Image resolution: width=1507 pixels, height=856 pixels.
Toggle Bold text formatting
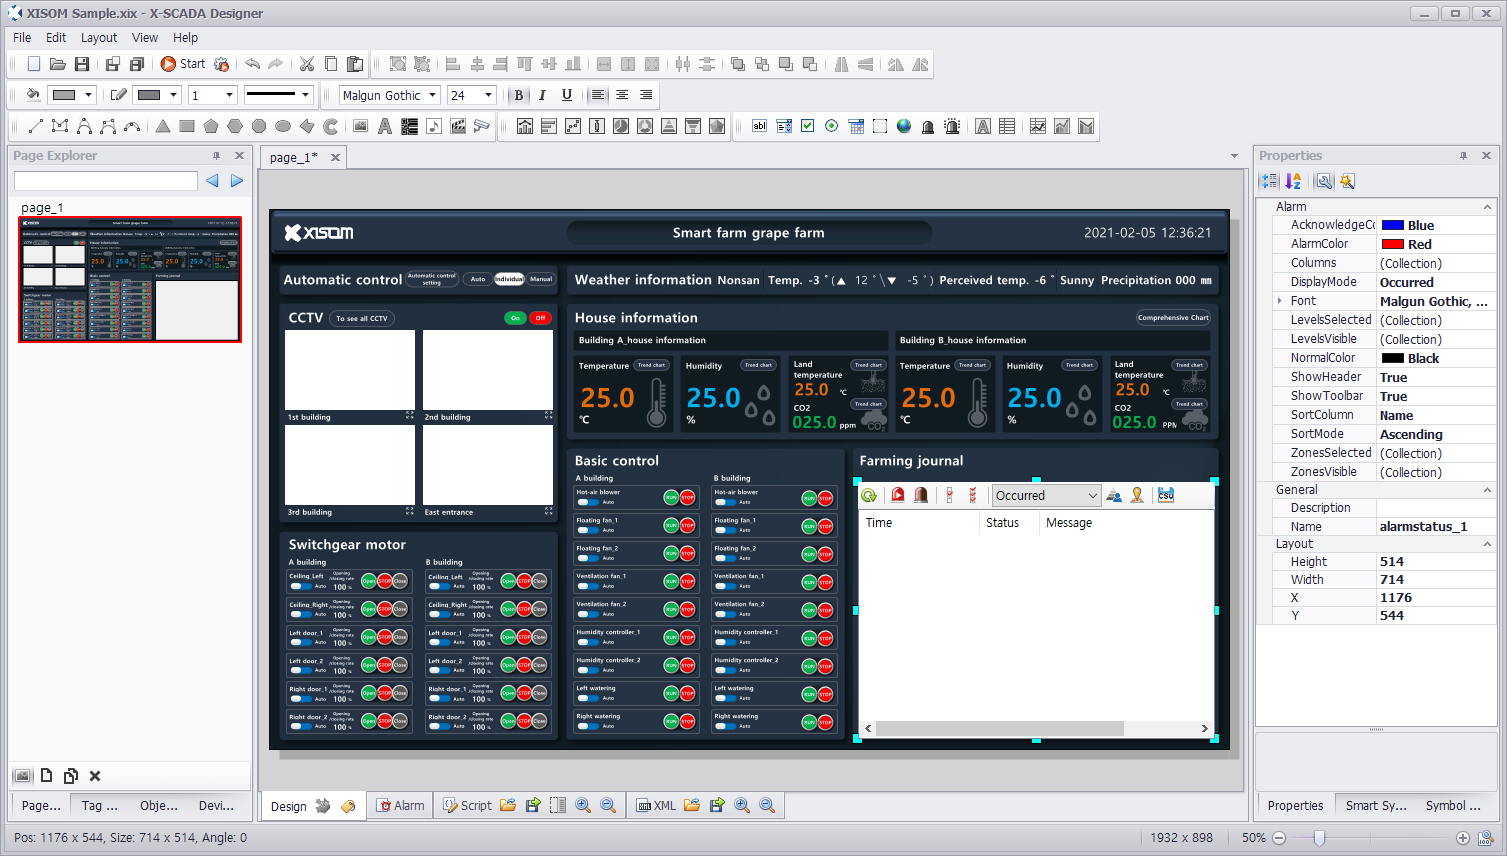519,95
